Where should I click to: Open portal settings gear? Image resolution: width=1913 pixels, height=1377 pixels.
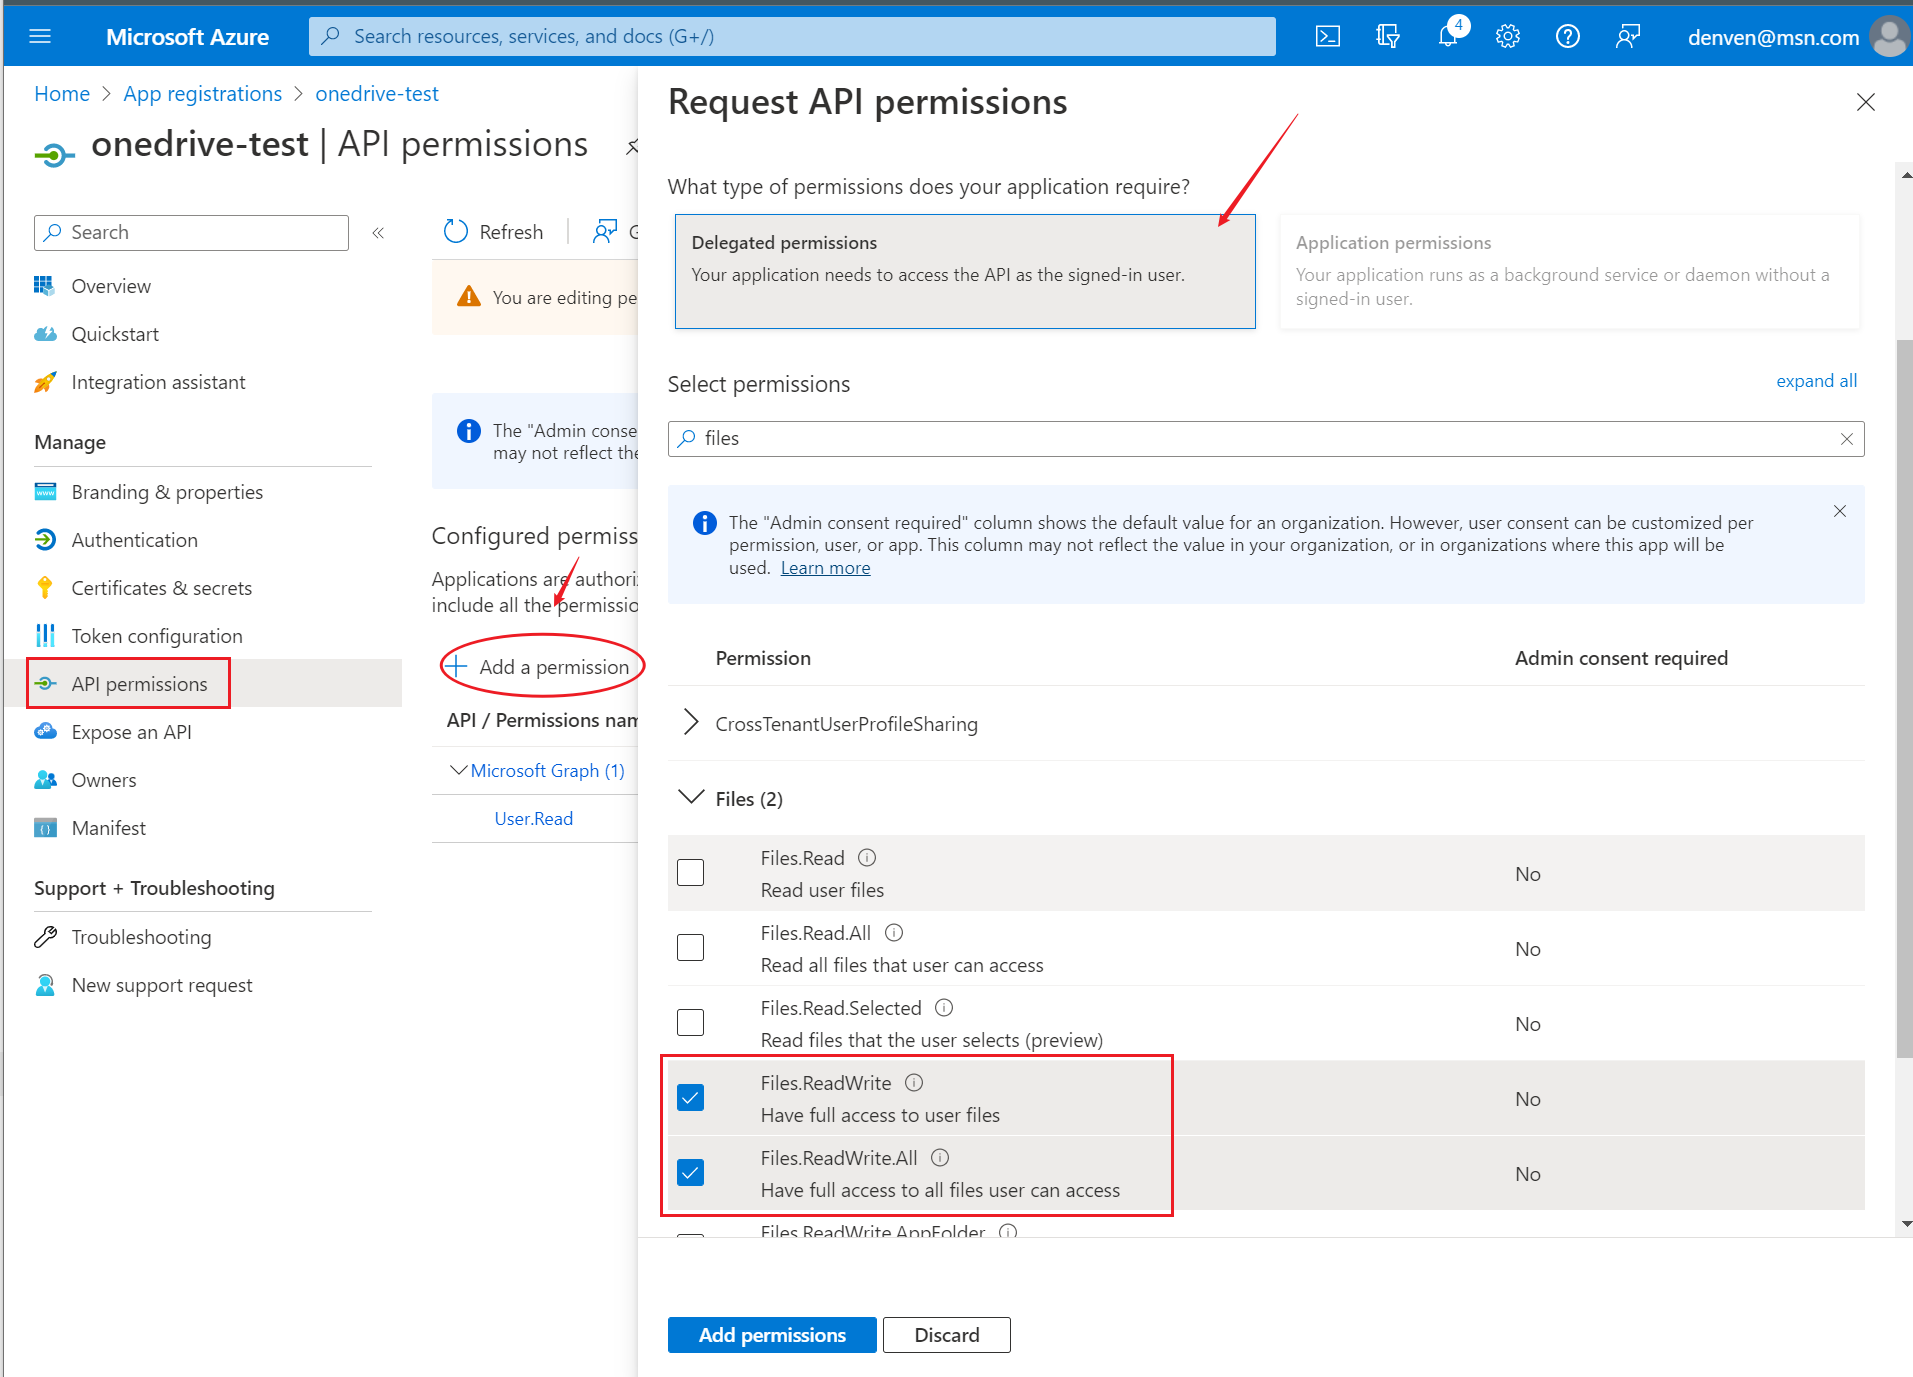[x=1507, y=37]
